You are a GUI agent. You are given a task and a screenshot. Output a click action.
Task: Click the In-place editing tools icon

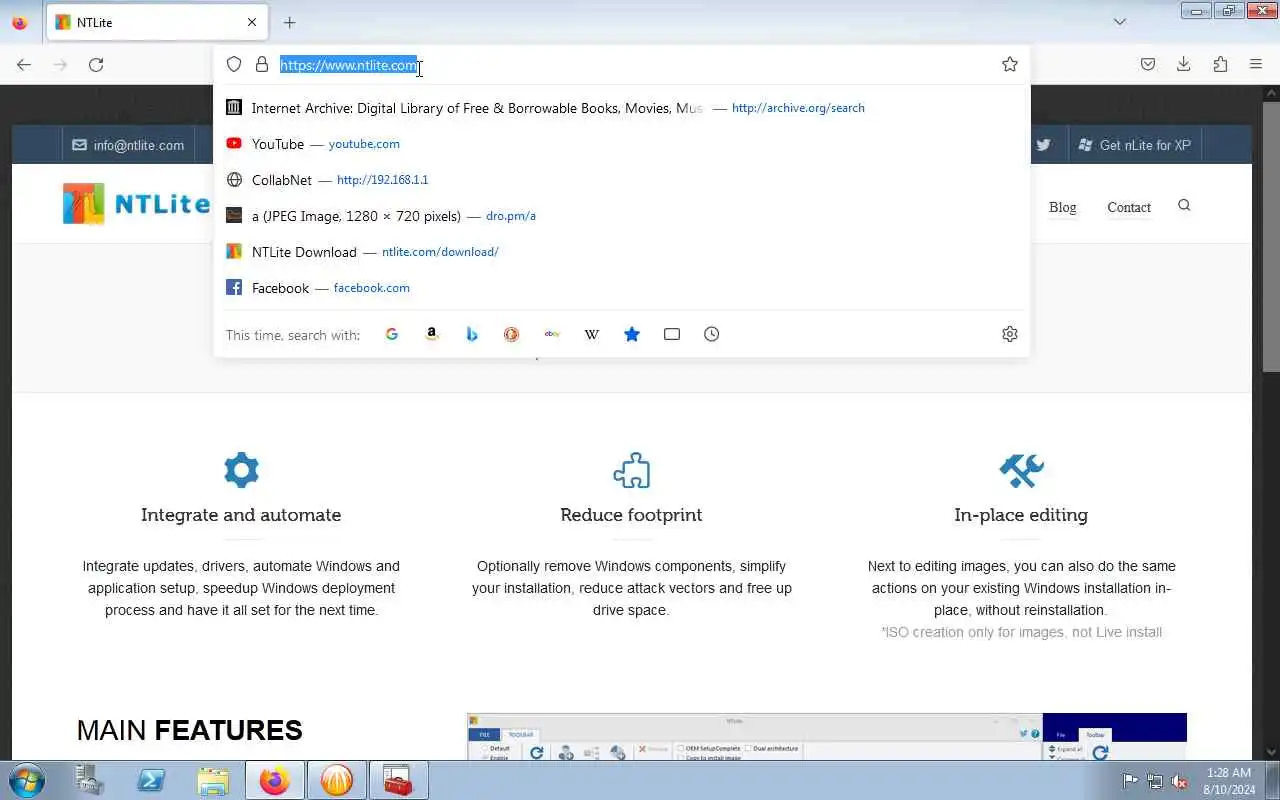[x=1021, y=470]
